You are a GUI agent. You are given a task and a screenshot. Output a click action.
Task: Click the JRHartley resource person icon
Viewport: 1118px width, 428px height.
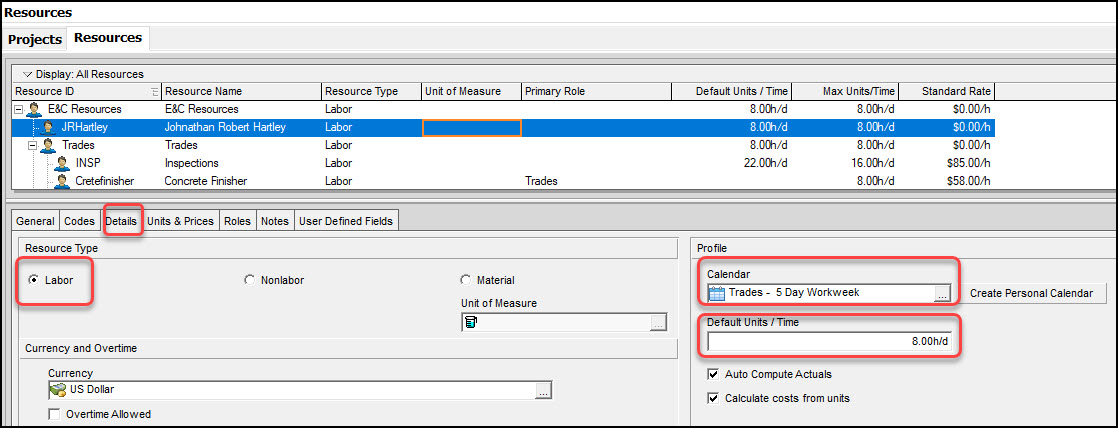pos(48,127)
